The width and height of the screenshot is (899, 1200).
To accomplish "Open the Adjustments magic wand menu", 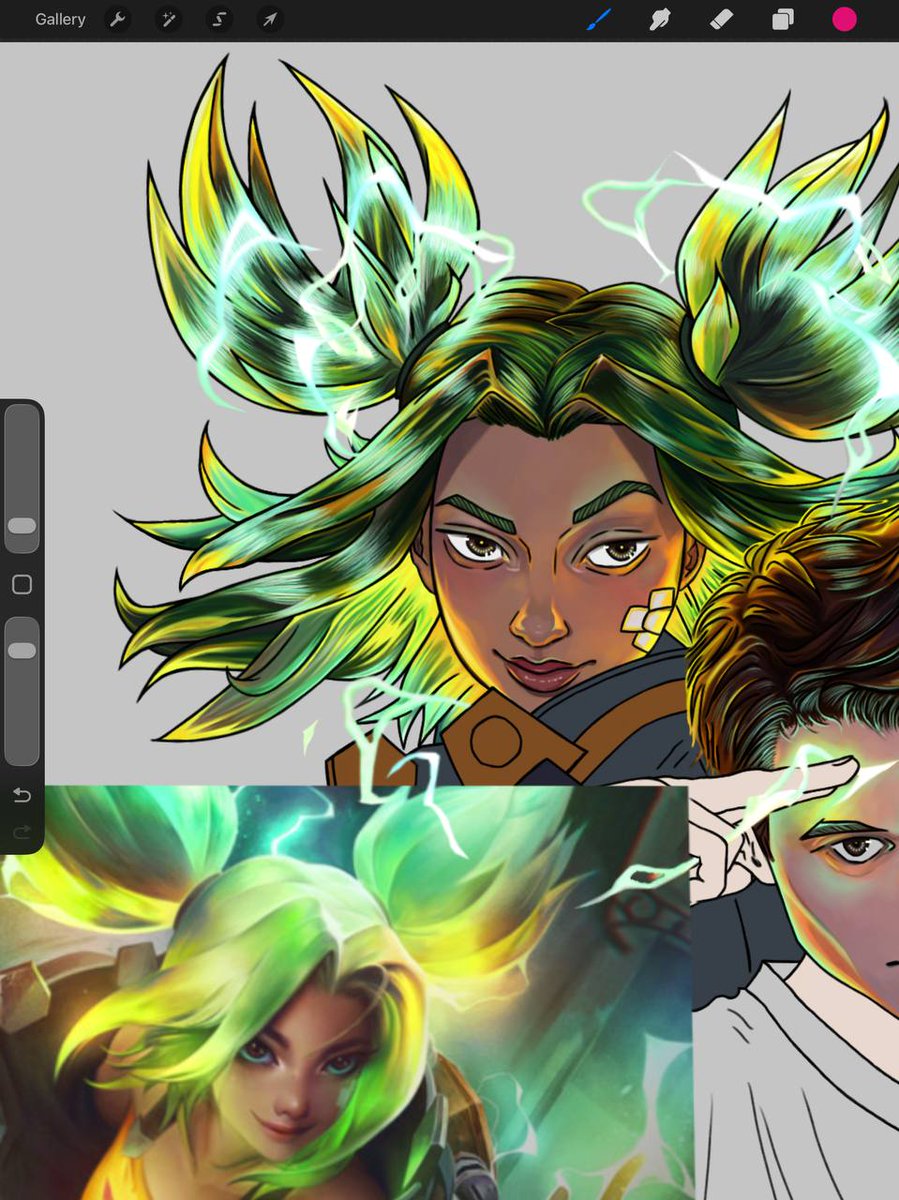I will tap(168, 19).
